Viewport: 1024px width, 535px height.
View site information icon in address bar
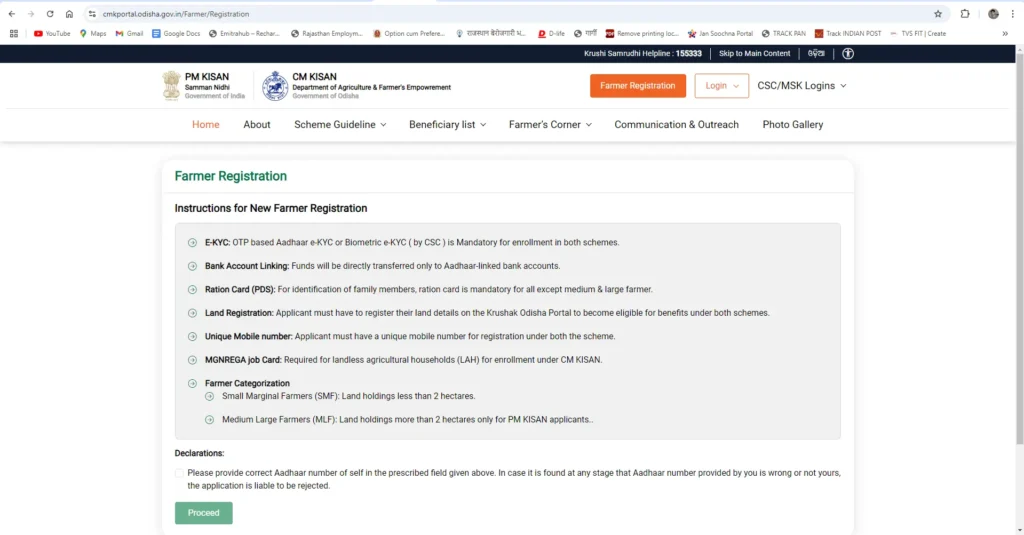pos(92,14)
